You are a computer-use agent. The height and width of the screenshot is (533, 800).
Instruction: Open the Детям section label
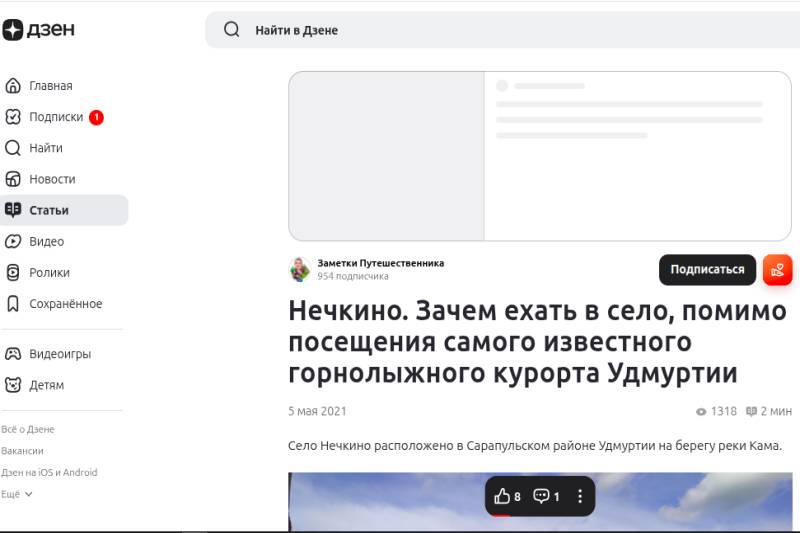pos(46,385)
